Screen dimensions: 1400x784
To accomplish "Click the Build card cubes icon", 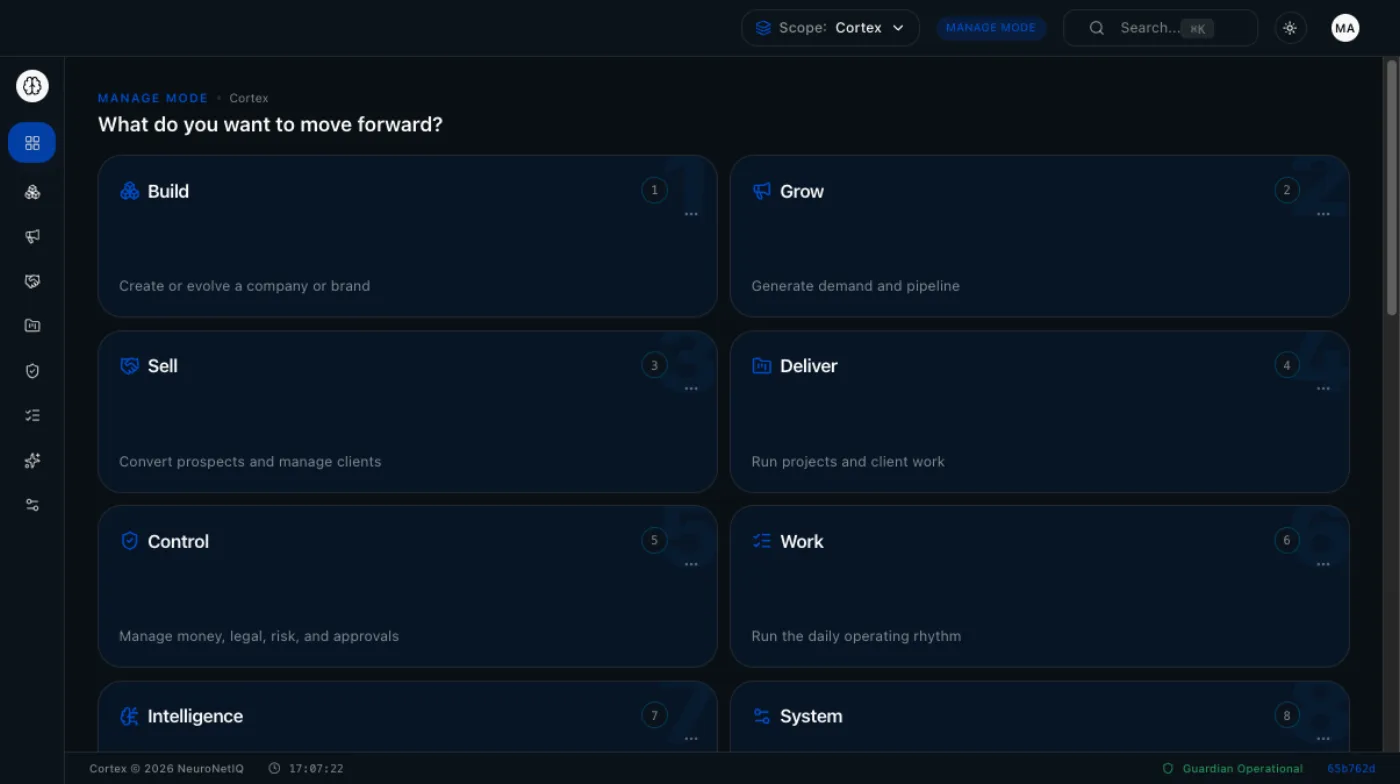I will click(129, 191).
